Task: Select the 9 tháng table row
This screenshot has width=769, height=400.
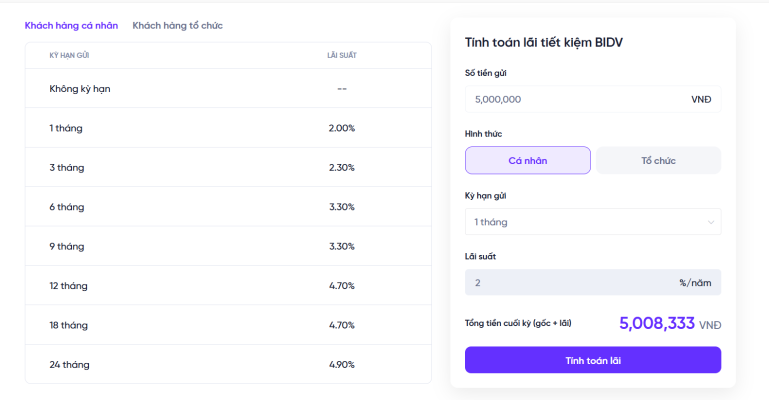Action: [228, 247]
